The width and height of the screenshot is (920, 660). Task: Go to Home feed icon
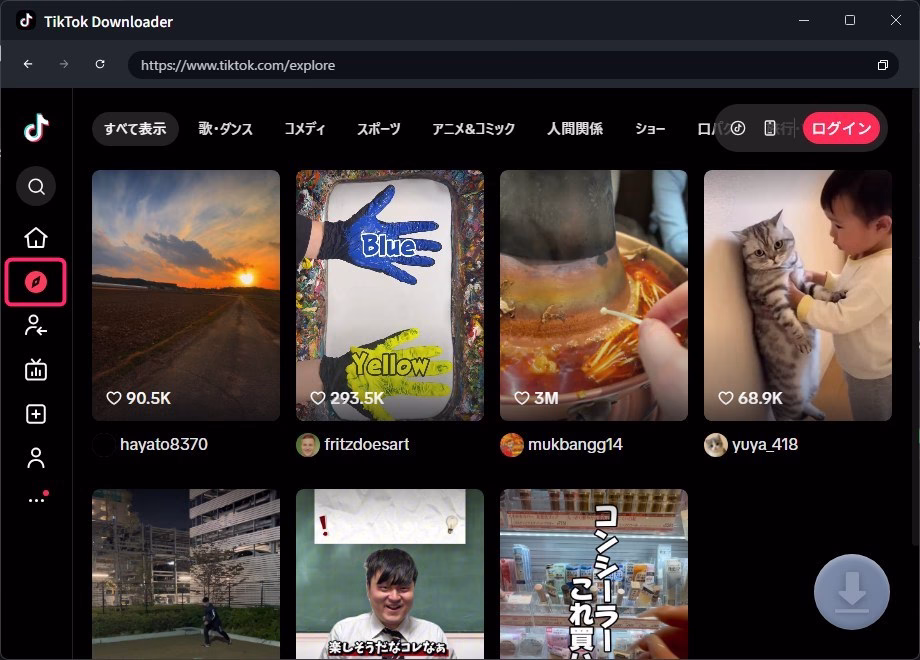pos(36,238)
